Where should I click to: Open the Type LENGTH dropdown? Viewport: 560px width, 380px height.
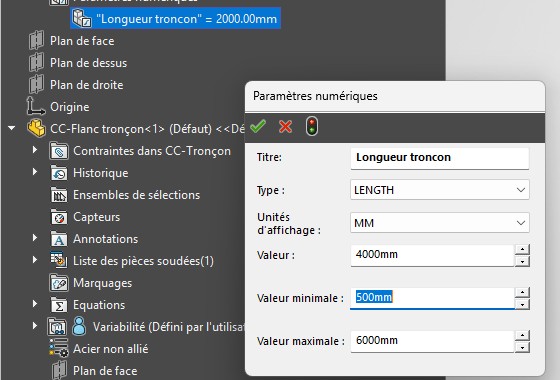pyautogui.click(x=440, y=190)
